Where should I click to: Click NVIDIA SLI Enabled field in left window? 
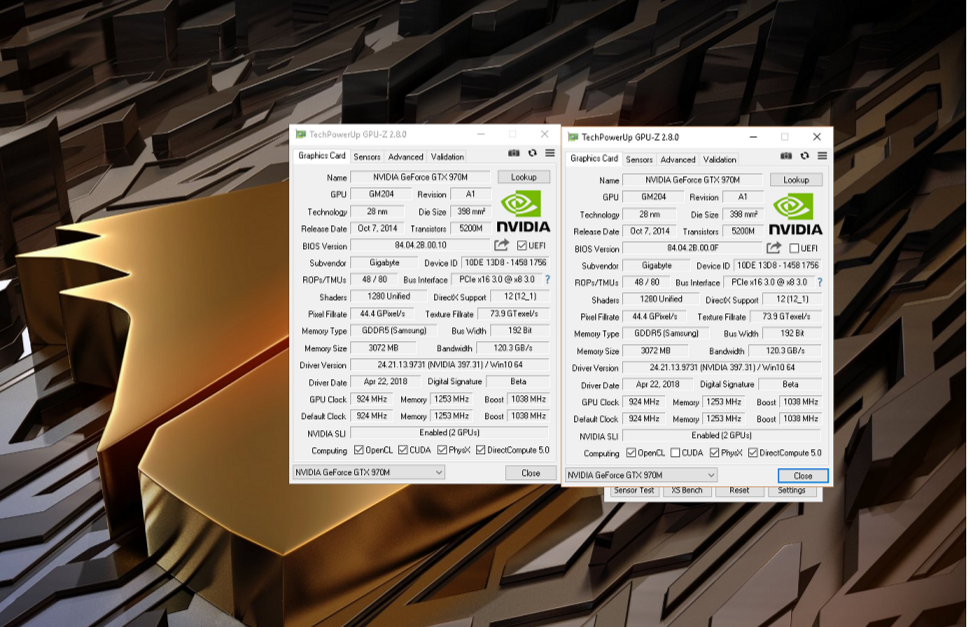[x=449, y=433]
